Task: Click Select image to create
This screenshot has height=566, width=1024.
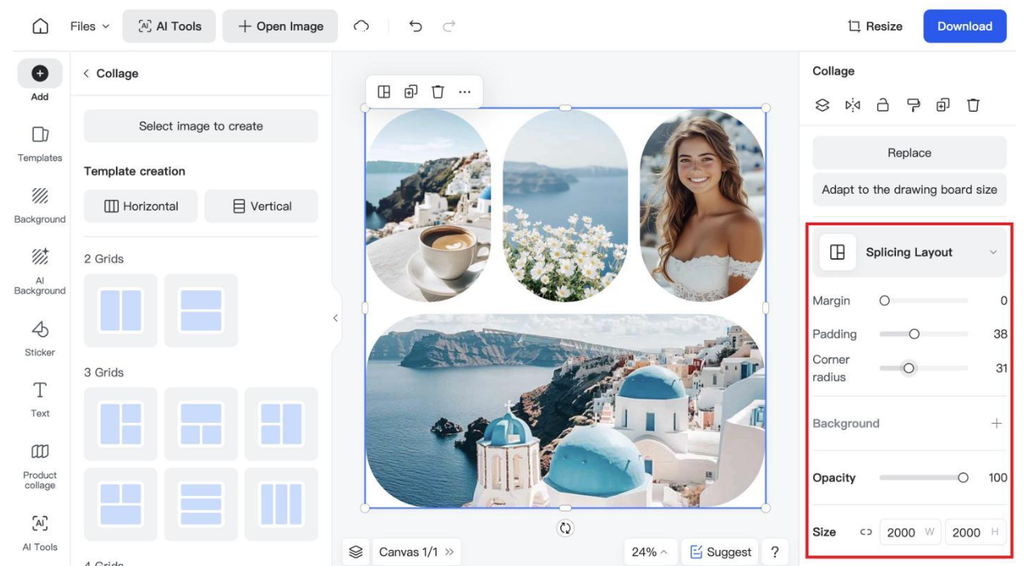Action: point(200,126)
